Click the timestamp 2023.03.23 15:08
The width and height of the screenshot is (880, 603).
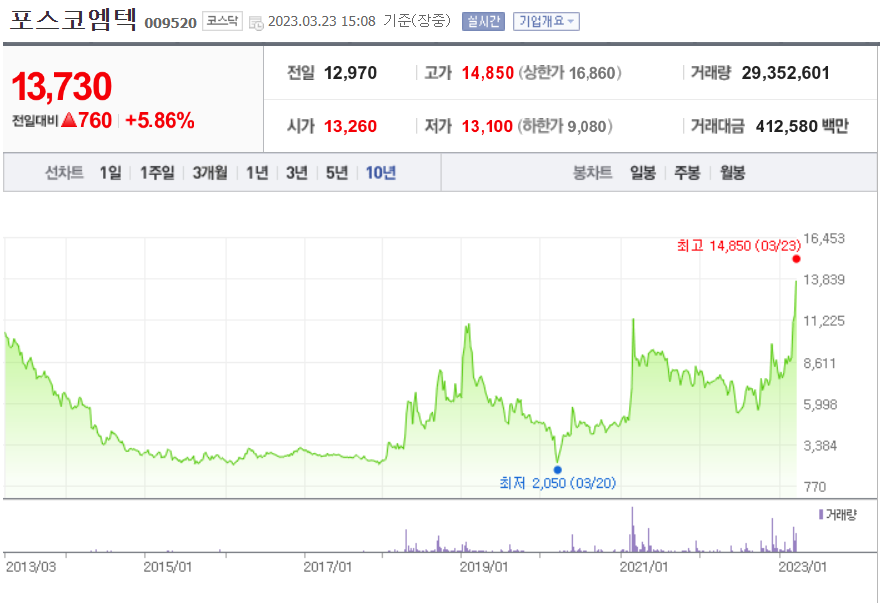click(322, 21)
